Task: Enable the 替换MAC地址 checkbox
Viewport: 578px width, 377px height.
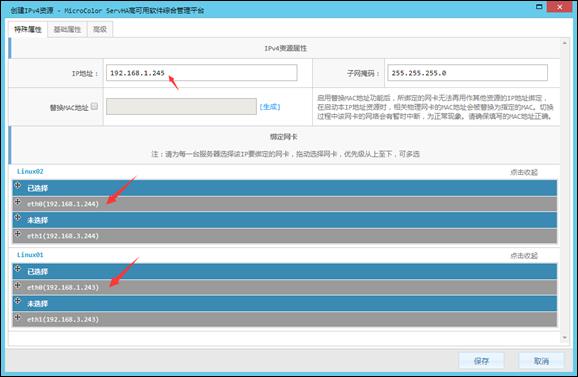Action: click(94, 107)
